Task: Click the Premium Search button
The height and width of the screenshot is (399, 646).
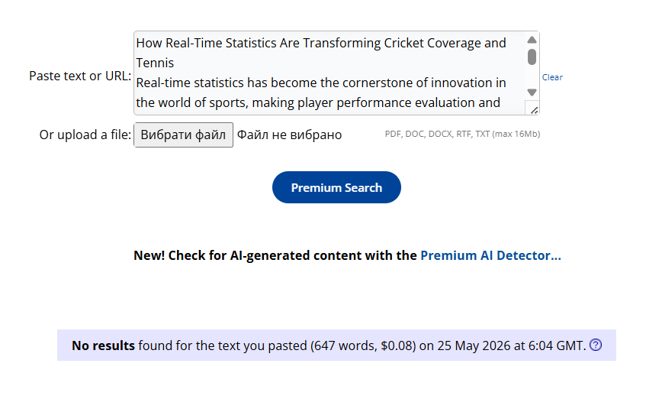Action: tap(336, 187)
